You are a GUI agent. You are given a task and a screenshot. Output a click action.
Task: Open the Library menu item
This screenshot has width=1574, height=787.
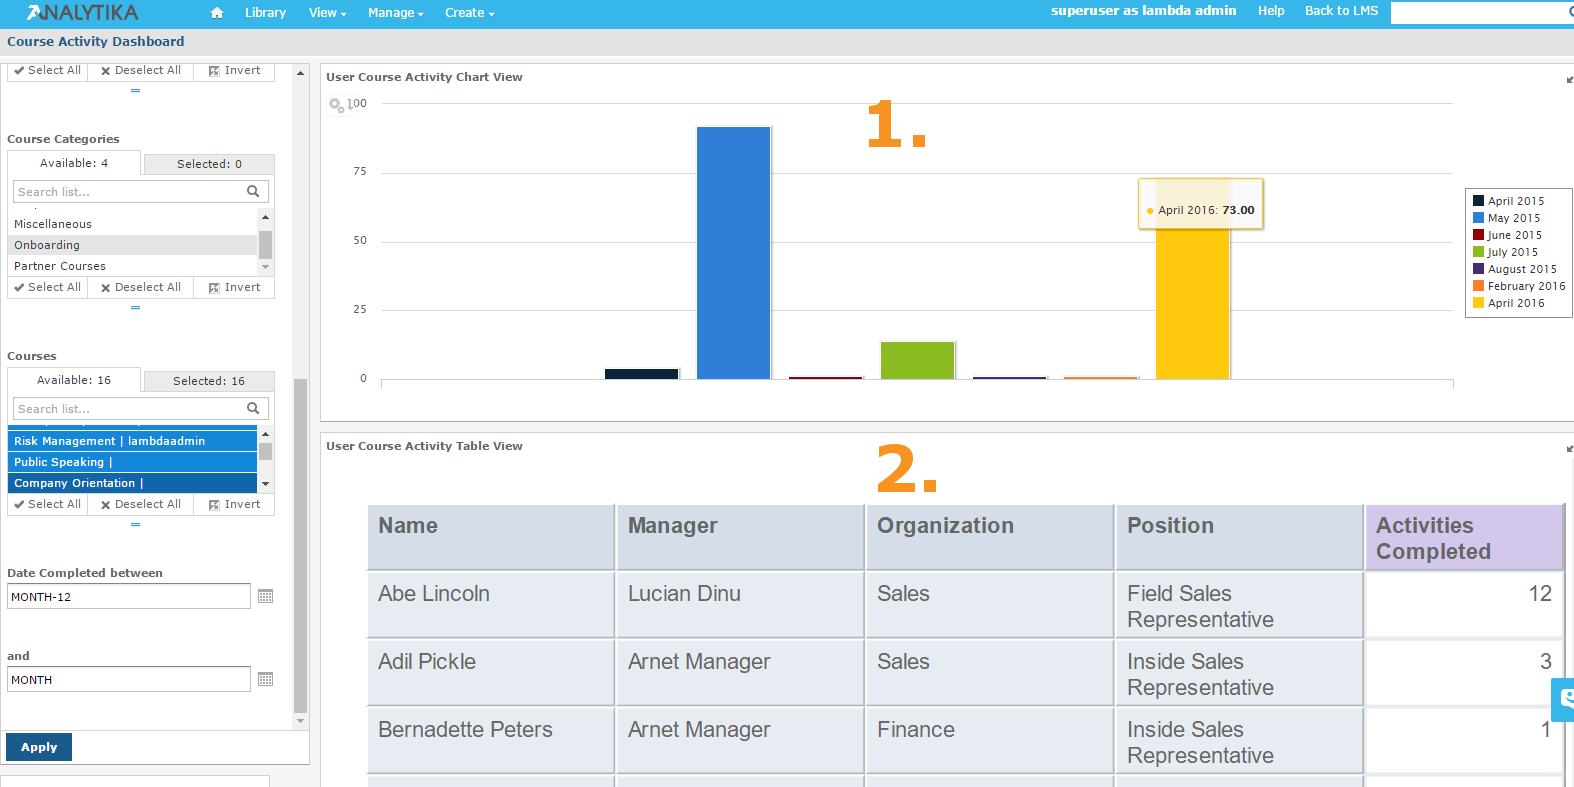pyautogui.click(x=265, y=13)
